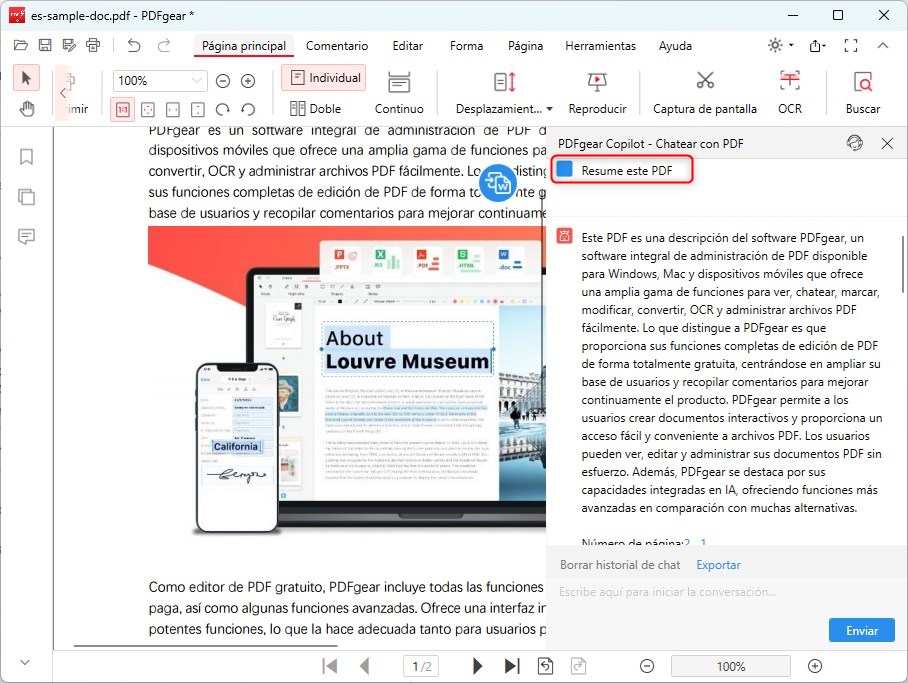Open the Buscar search tool

[x=862, y=93]
